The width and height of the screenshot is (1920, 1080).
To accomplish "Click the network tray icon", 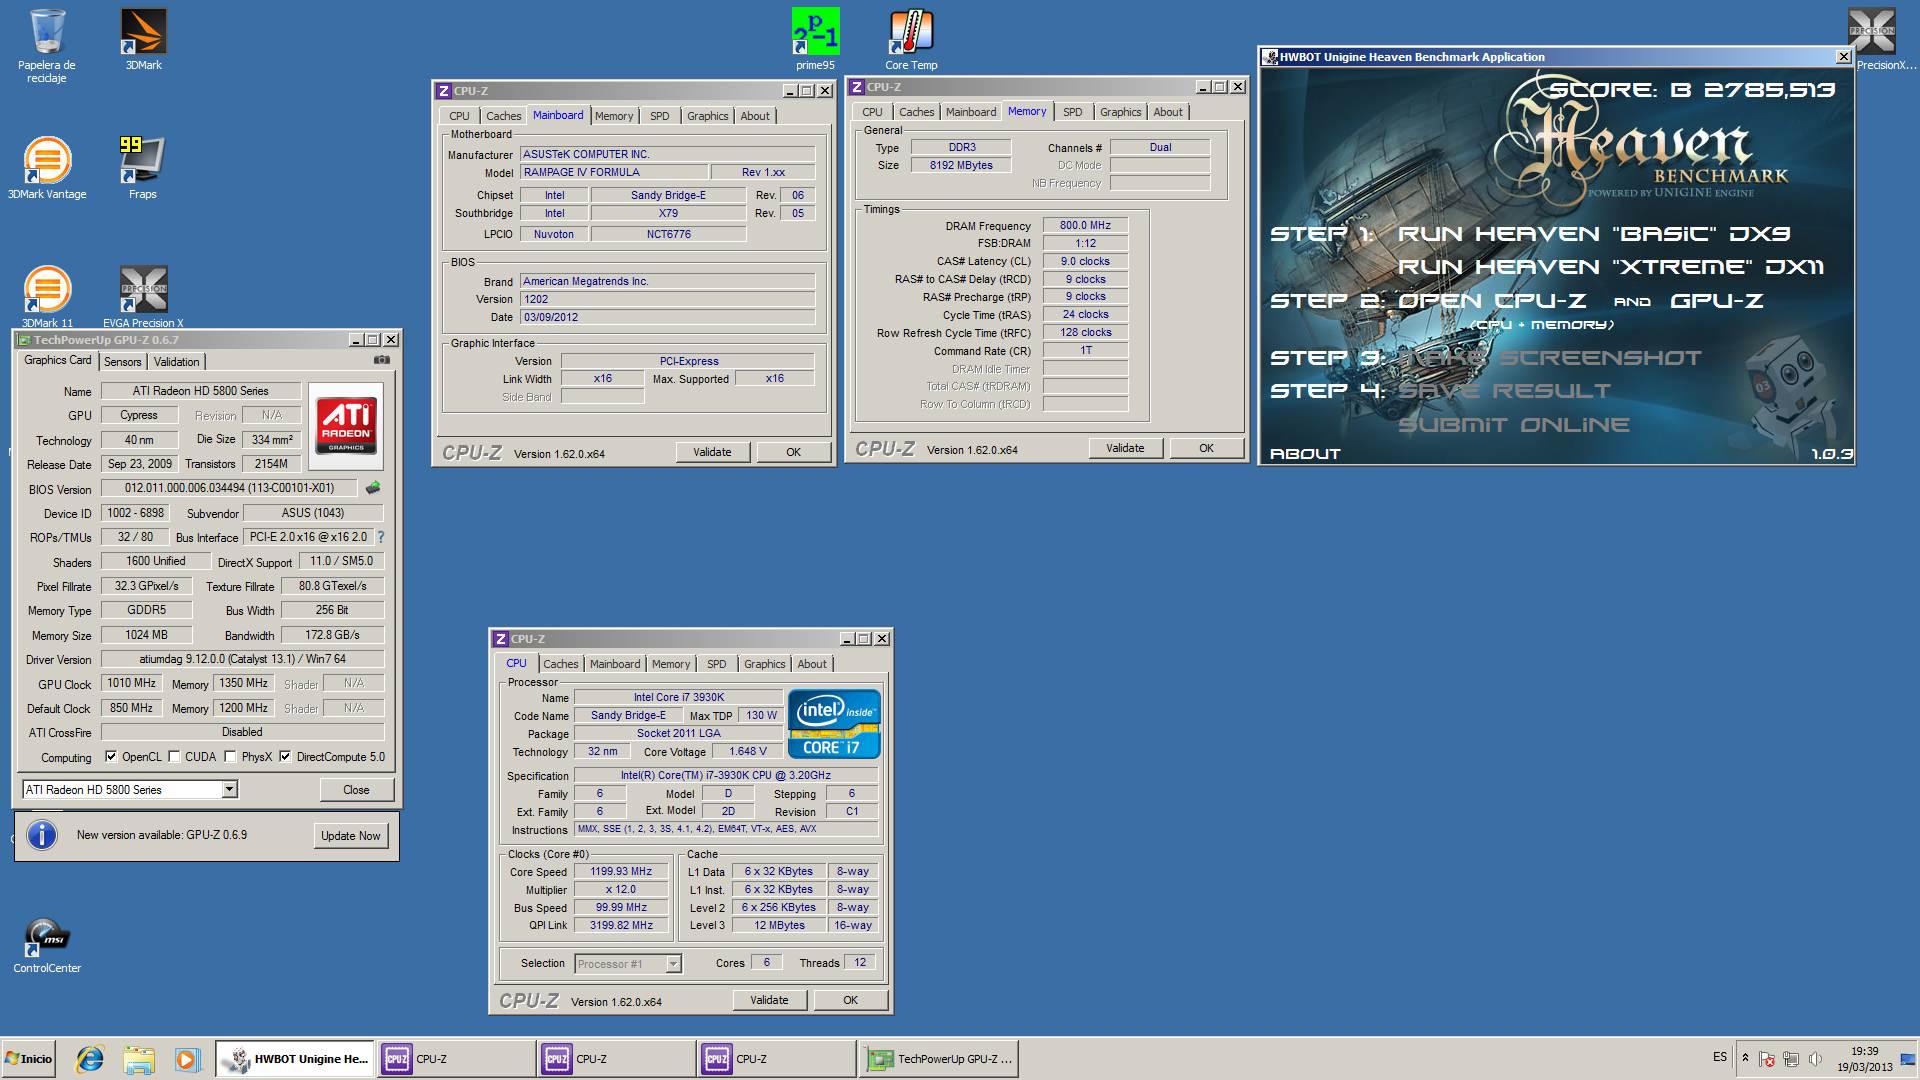I will point(1791,1058).
